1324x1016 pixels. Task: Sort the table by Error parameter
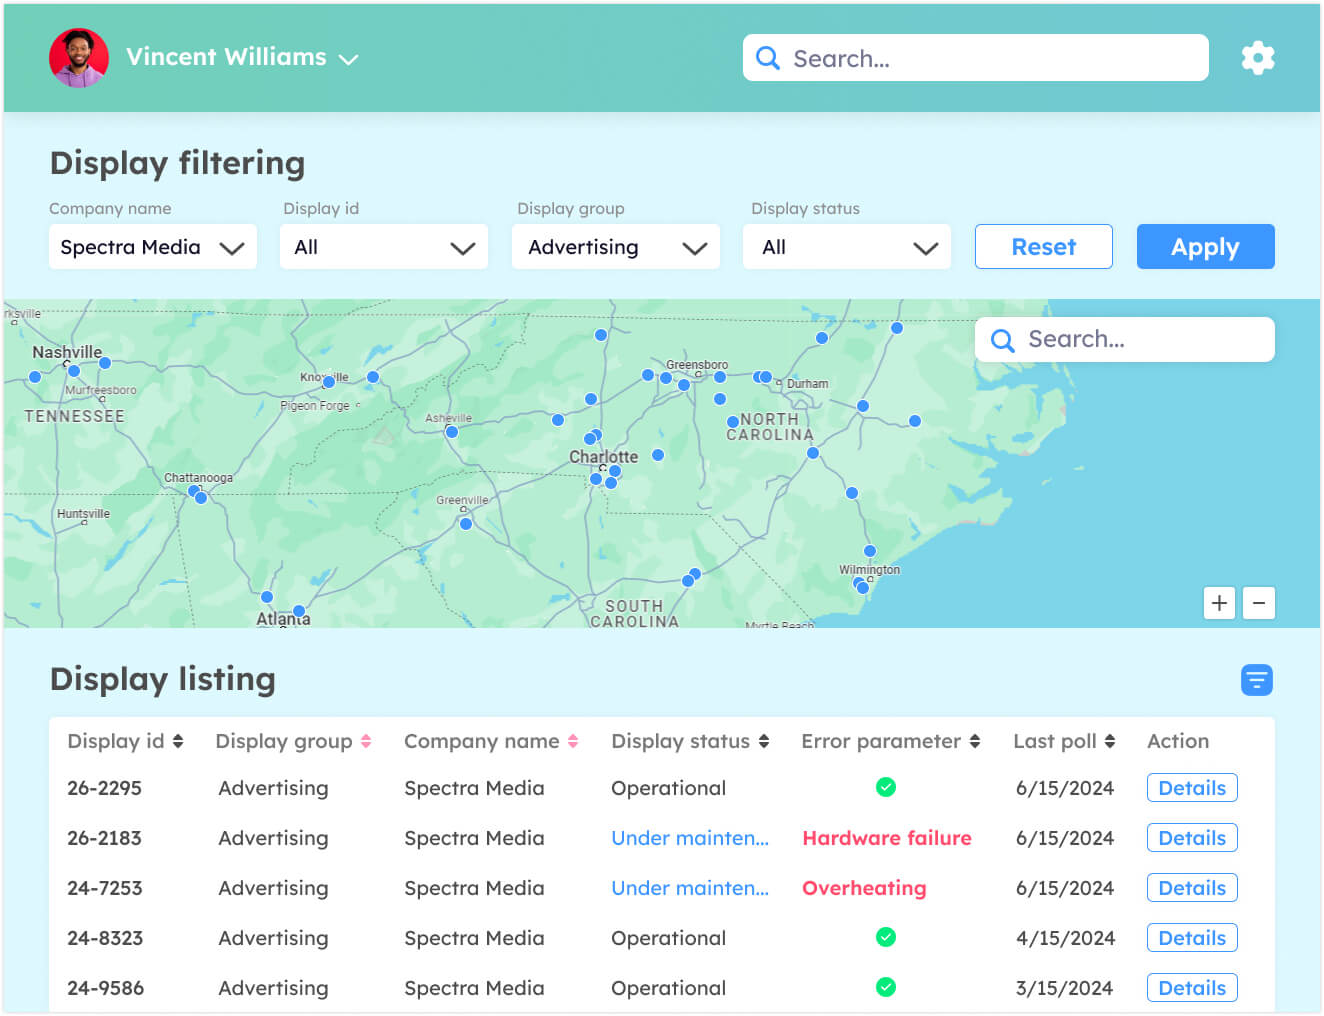pos(972,741)
